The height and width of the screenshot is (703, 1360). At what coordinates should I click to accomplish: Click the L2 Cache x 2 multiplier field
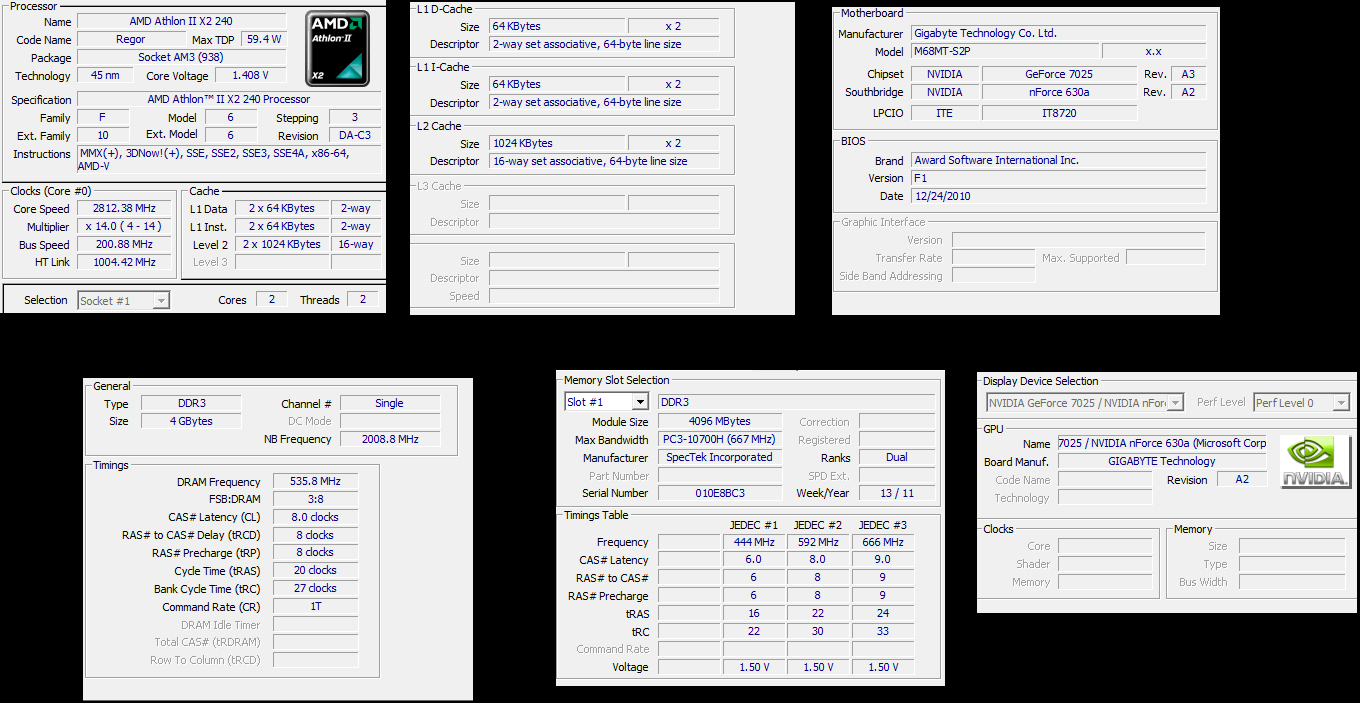point(673,142)
